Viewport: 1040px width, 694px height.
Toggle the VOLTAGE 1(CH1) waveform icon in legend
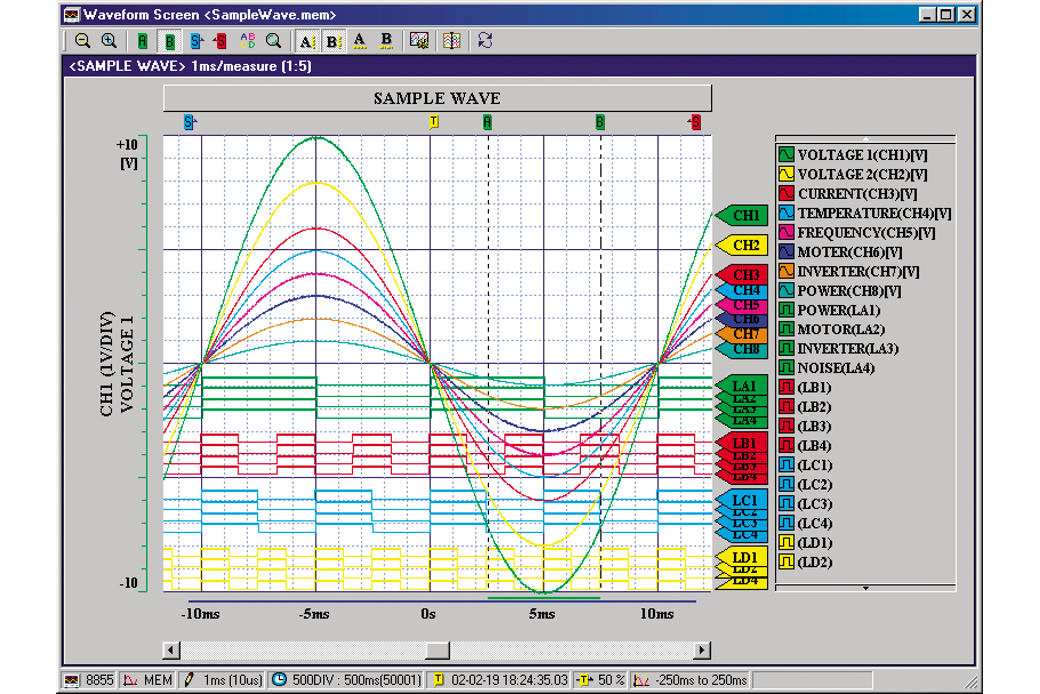tap(786, 155)
